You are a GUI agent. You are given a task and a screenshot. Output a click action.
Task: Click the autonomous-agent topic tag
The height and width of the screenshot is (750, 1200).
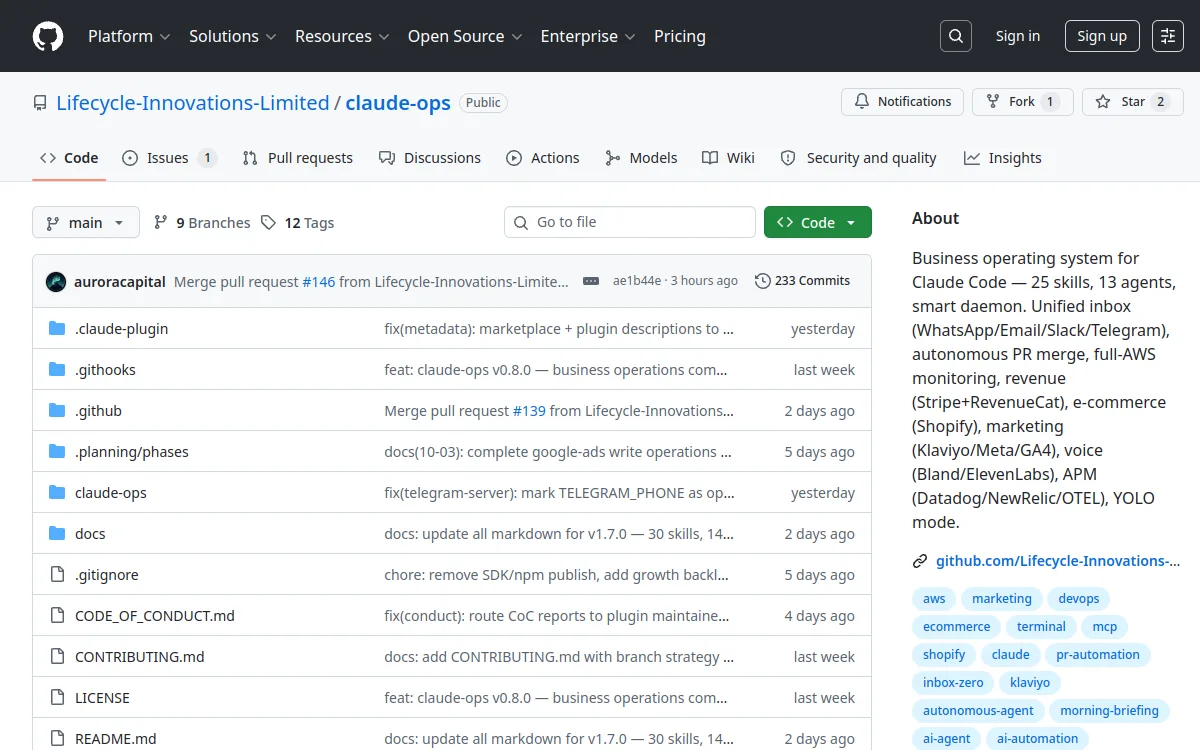[979, 711]
